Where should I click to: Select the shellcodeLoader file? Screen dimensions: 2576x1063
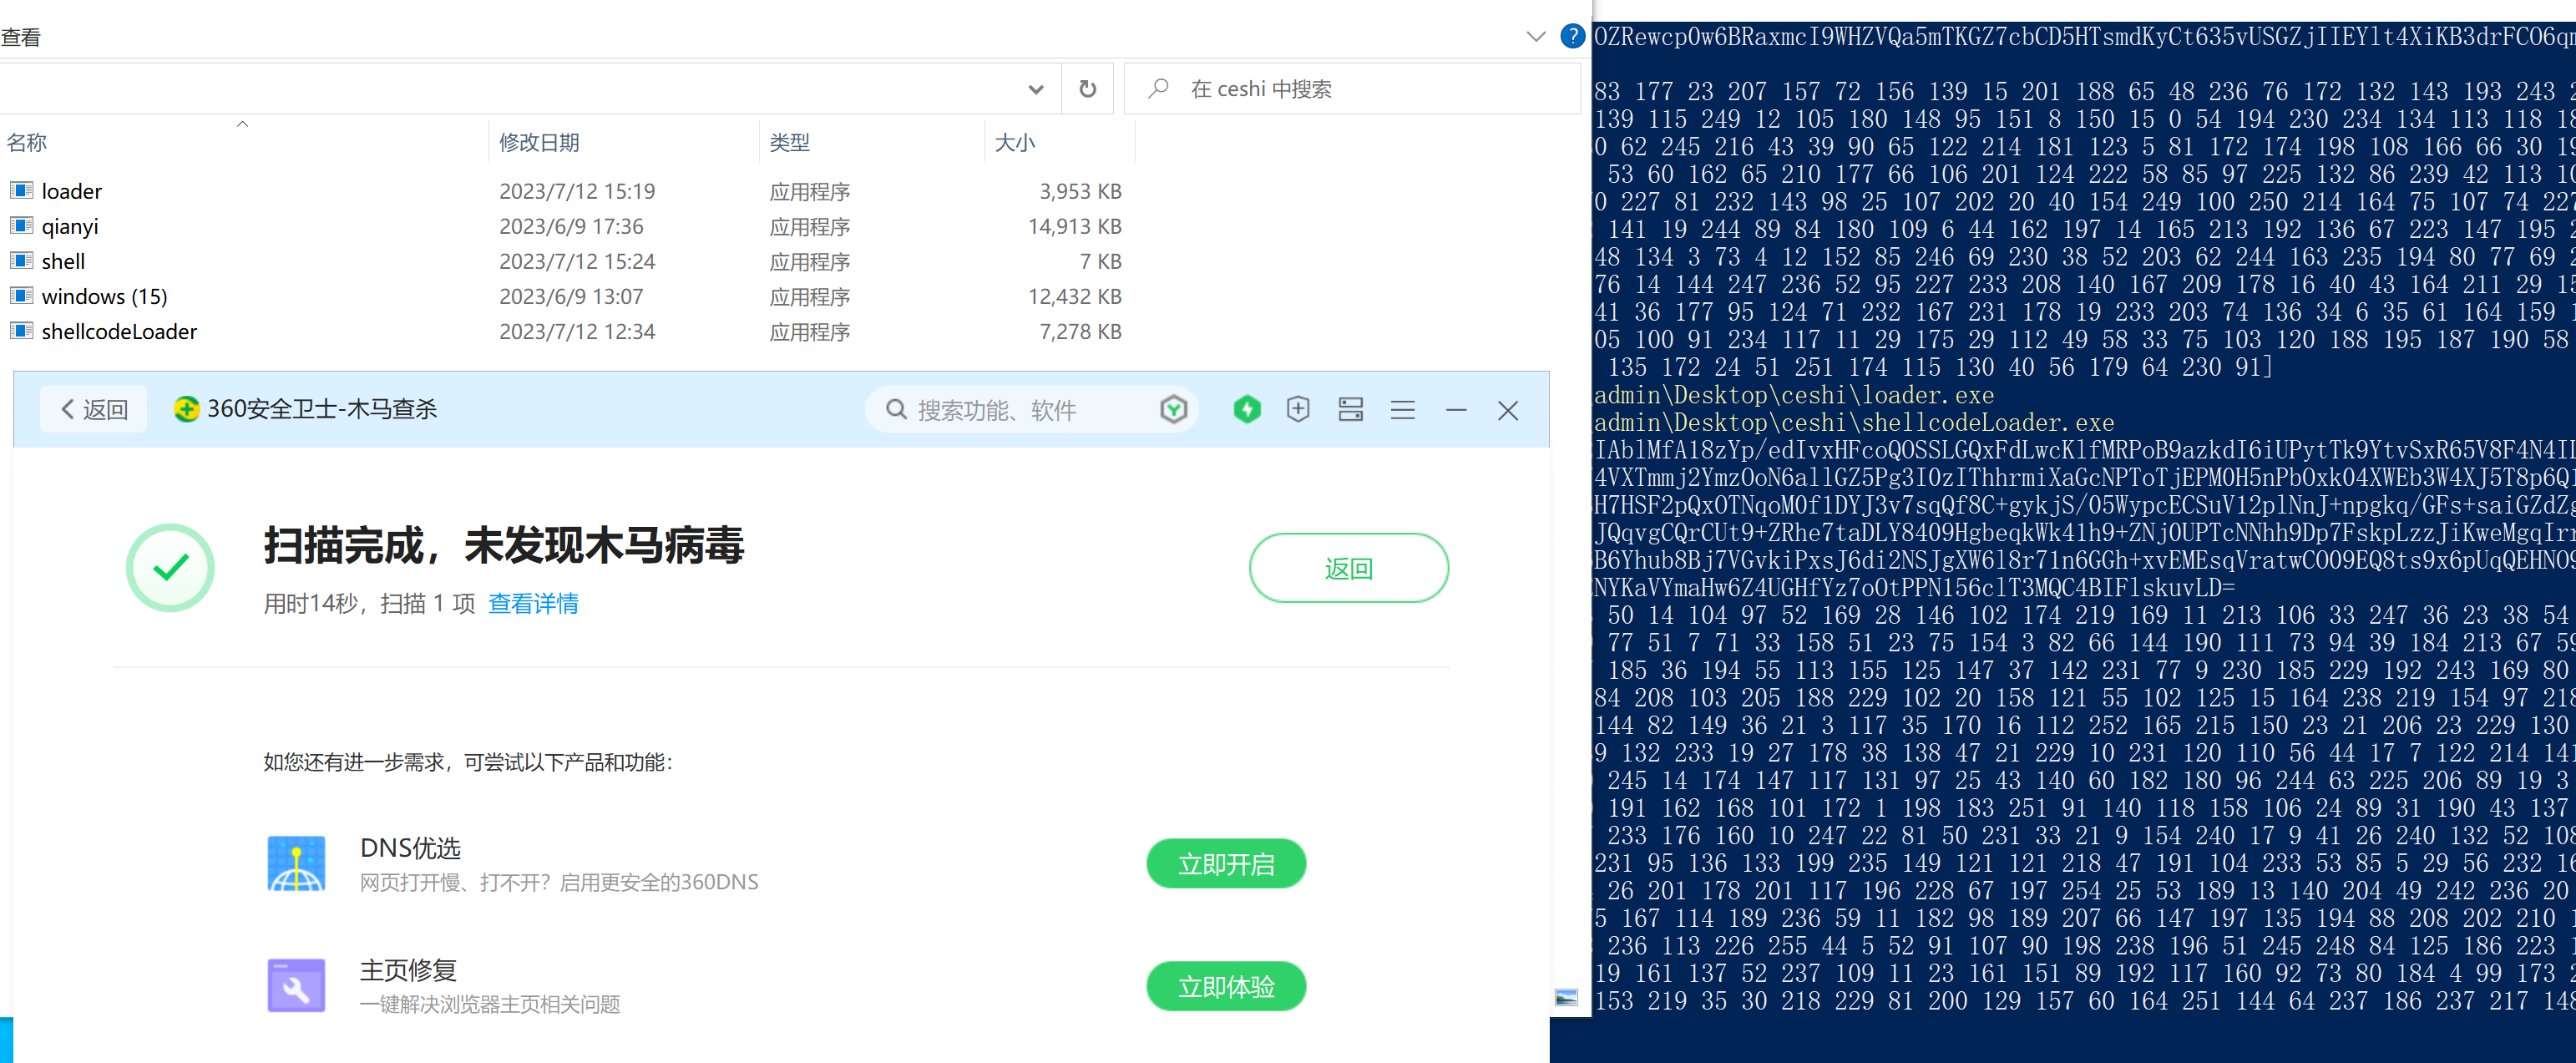[119, 331]
